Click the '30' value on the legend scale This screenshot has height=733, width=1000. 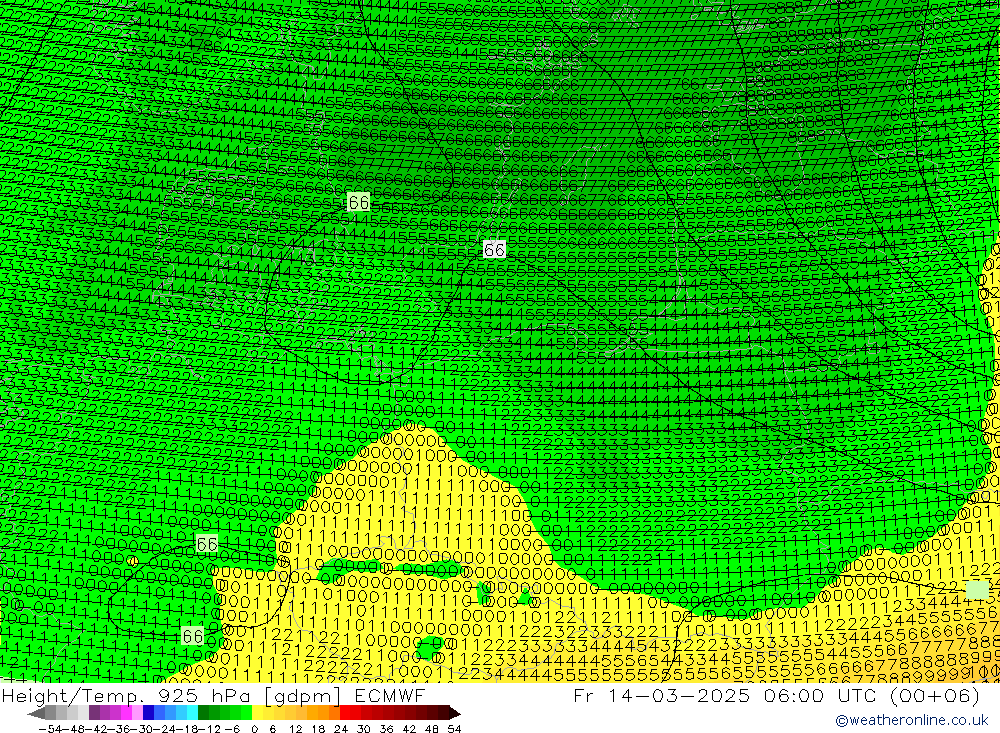364,729
